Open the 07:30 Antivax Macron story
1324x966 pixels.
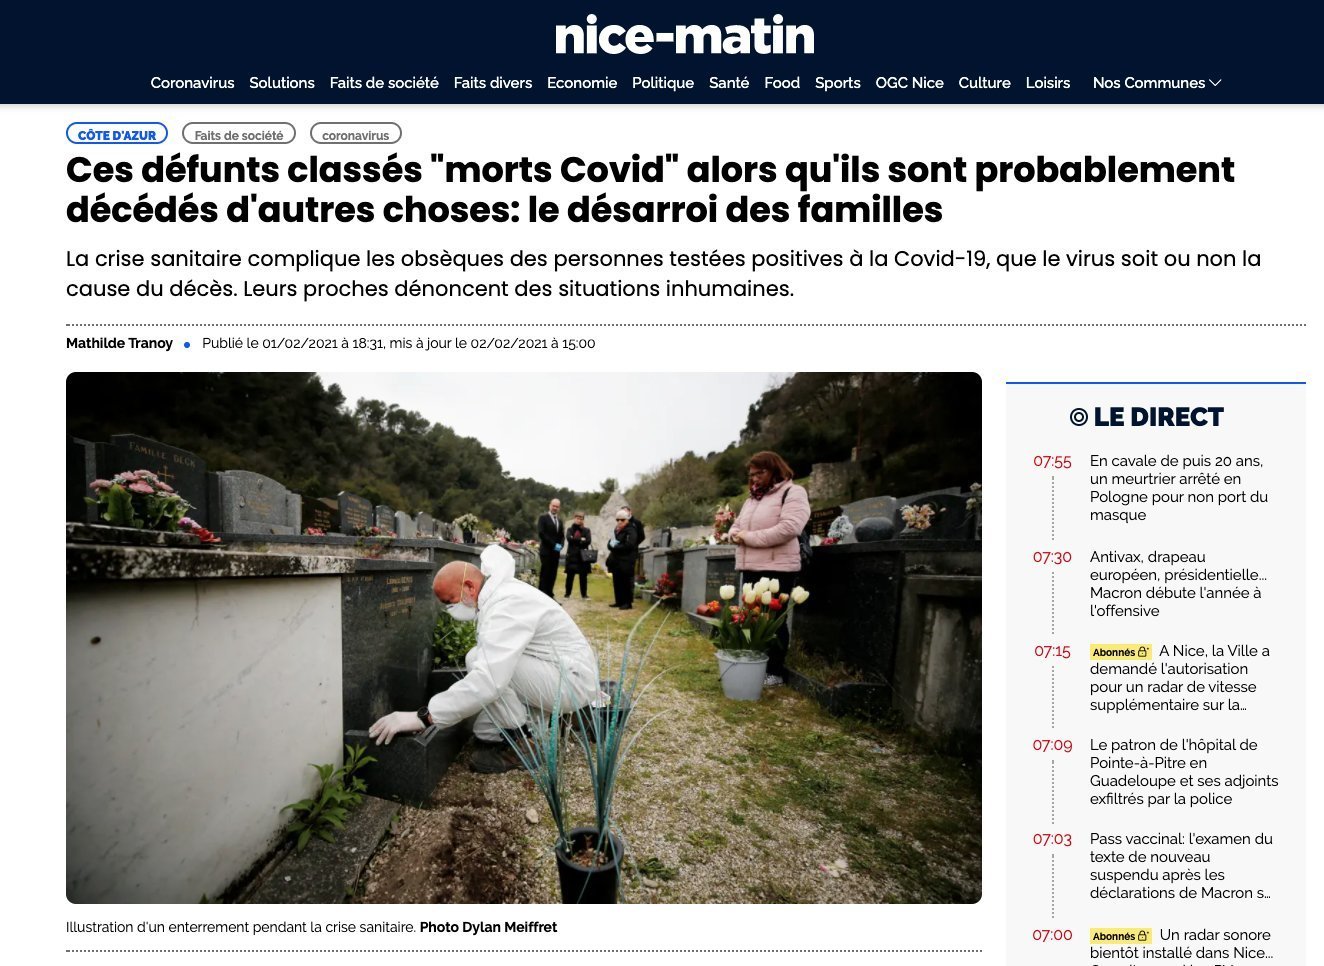(x=1178, y=584)
